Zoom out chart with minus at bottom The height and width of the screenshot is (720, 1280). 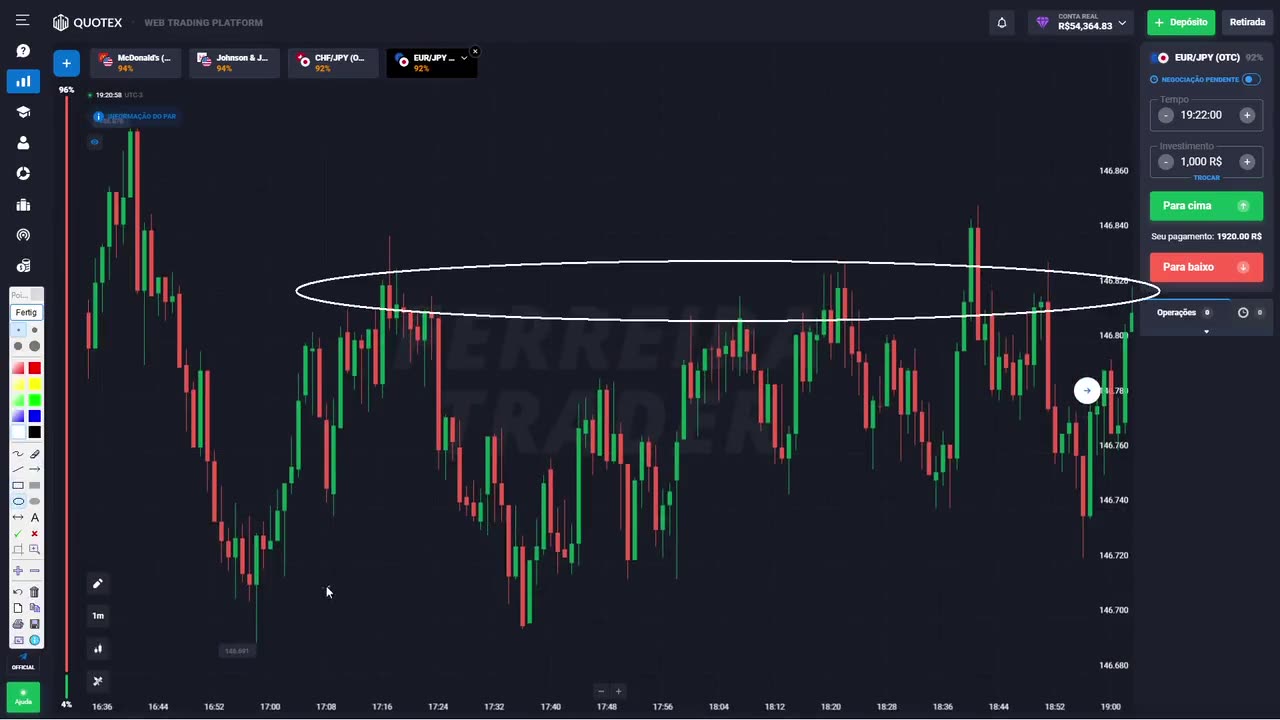click(601, 691)
